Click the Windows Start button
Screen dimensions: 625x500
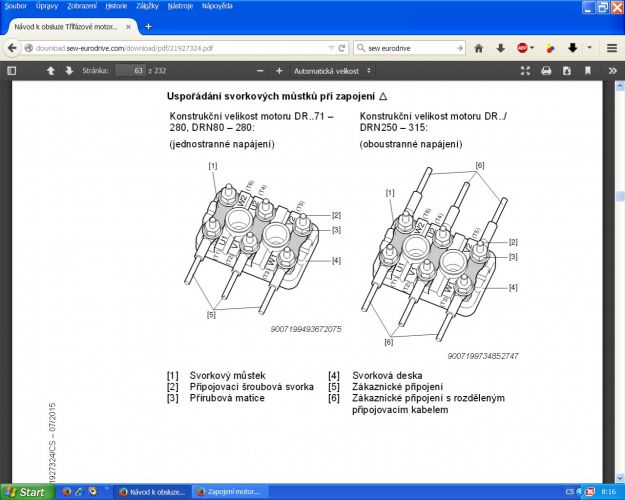[x=26, y=492]
